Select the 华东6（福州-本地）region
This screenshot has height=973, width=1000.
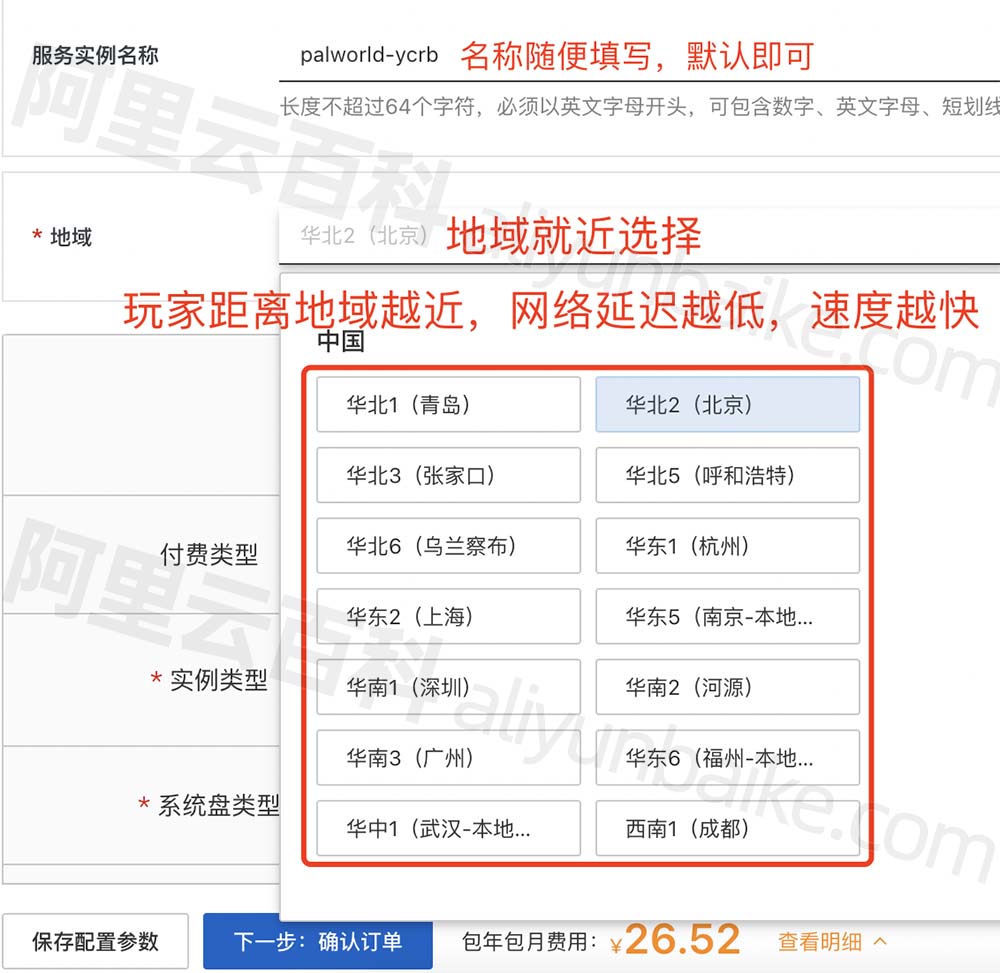coord(727,758)
